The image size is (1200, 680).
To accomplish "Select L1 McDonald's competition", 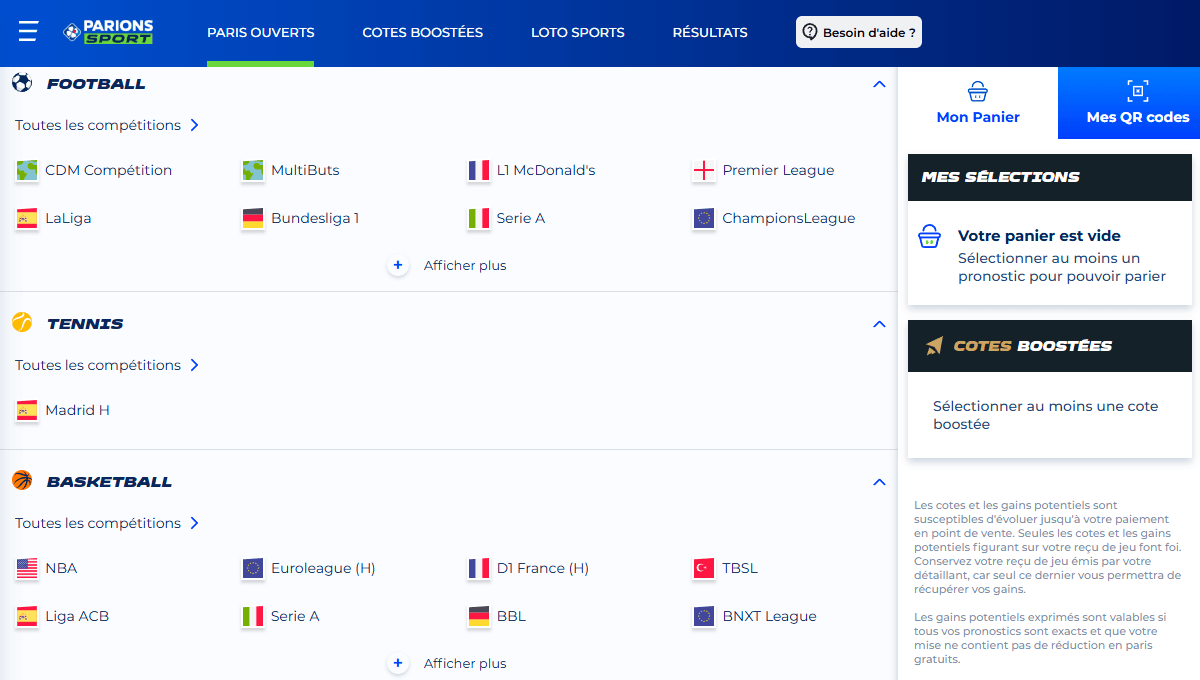I will (x=546, y=170).
